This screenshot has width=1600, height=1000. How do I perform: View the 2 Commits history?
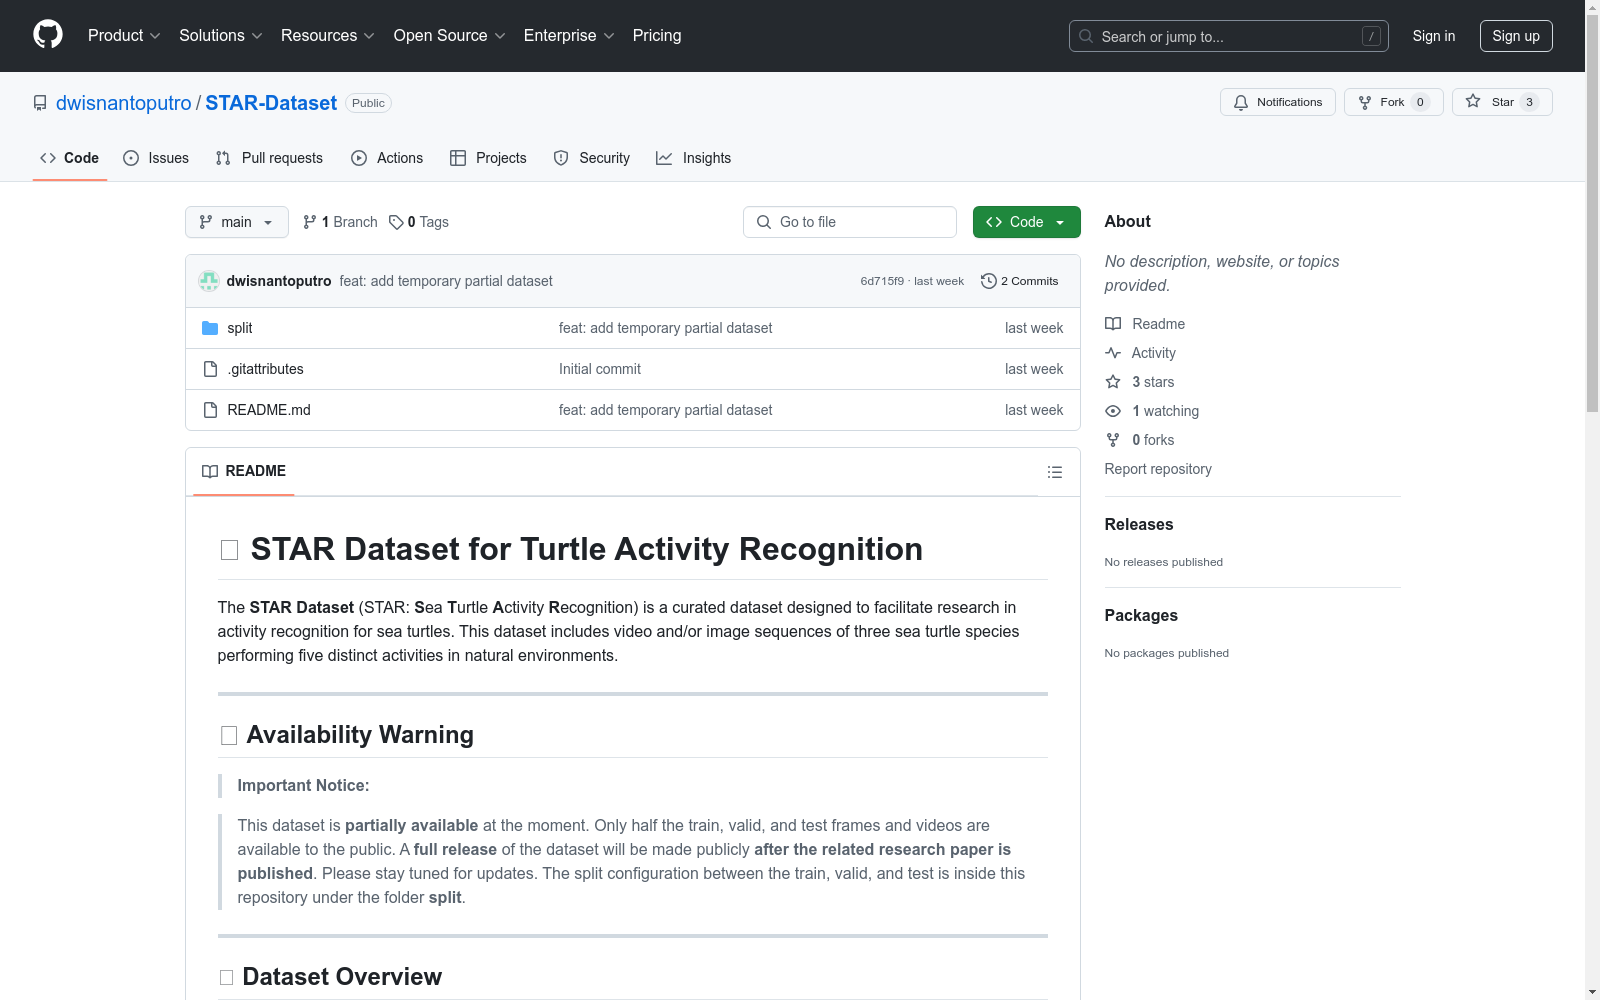click(x=1020, y=281)
